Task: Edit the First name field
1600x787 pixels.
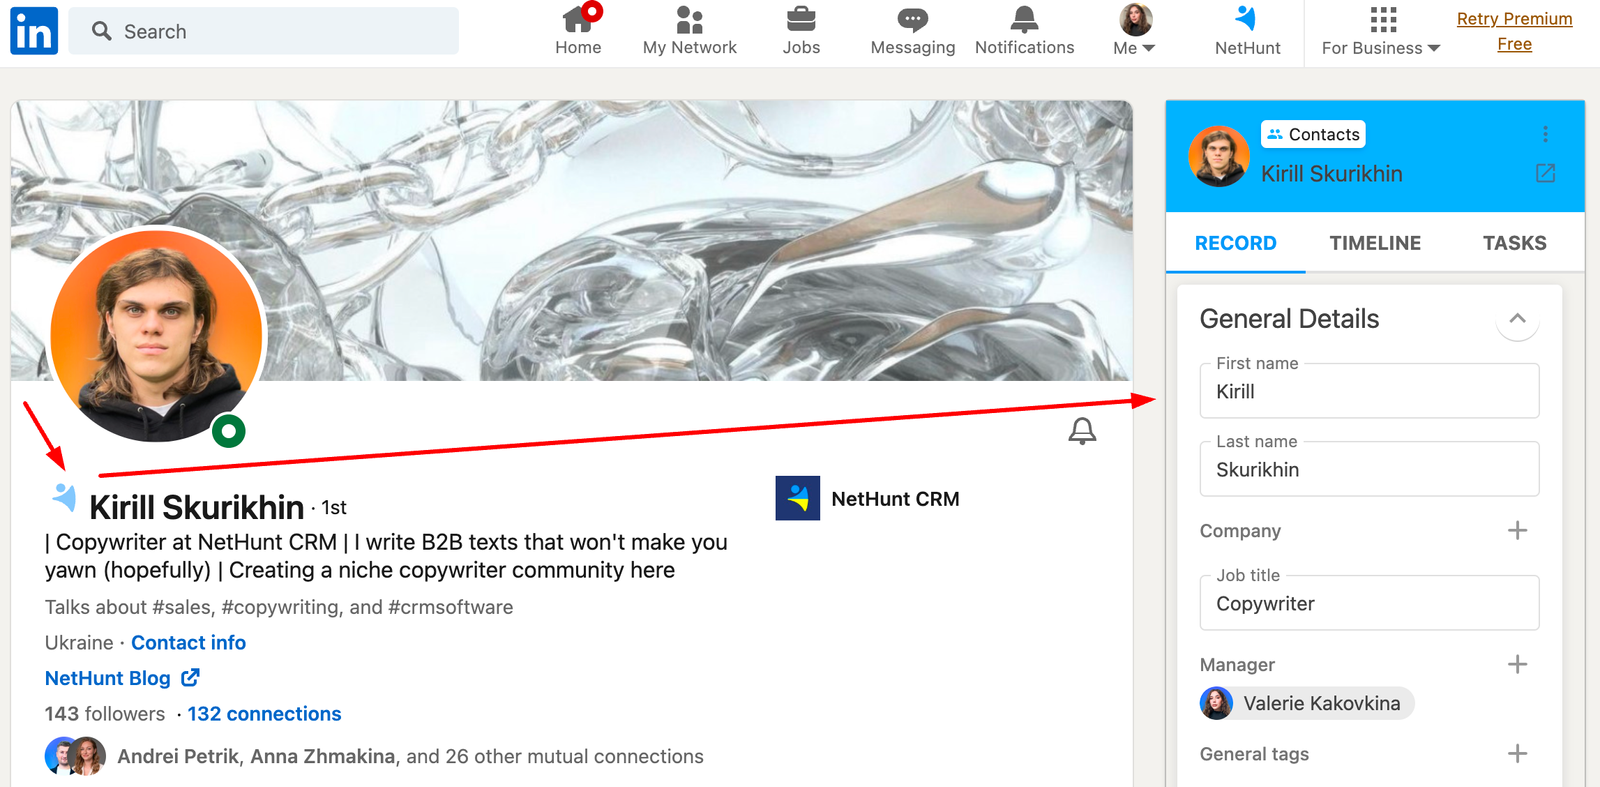Action: [1369, 391]
